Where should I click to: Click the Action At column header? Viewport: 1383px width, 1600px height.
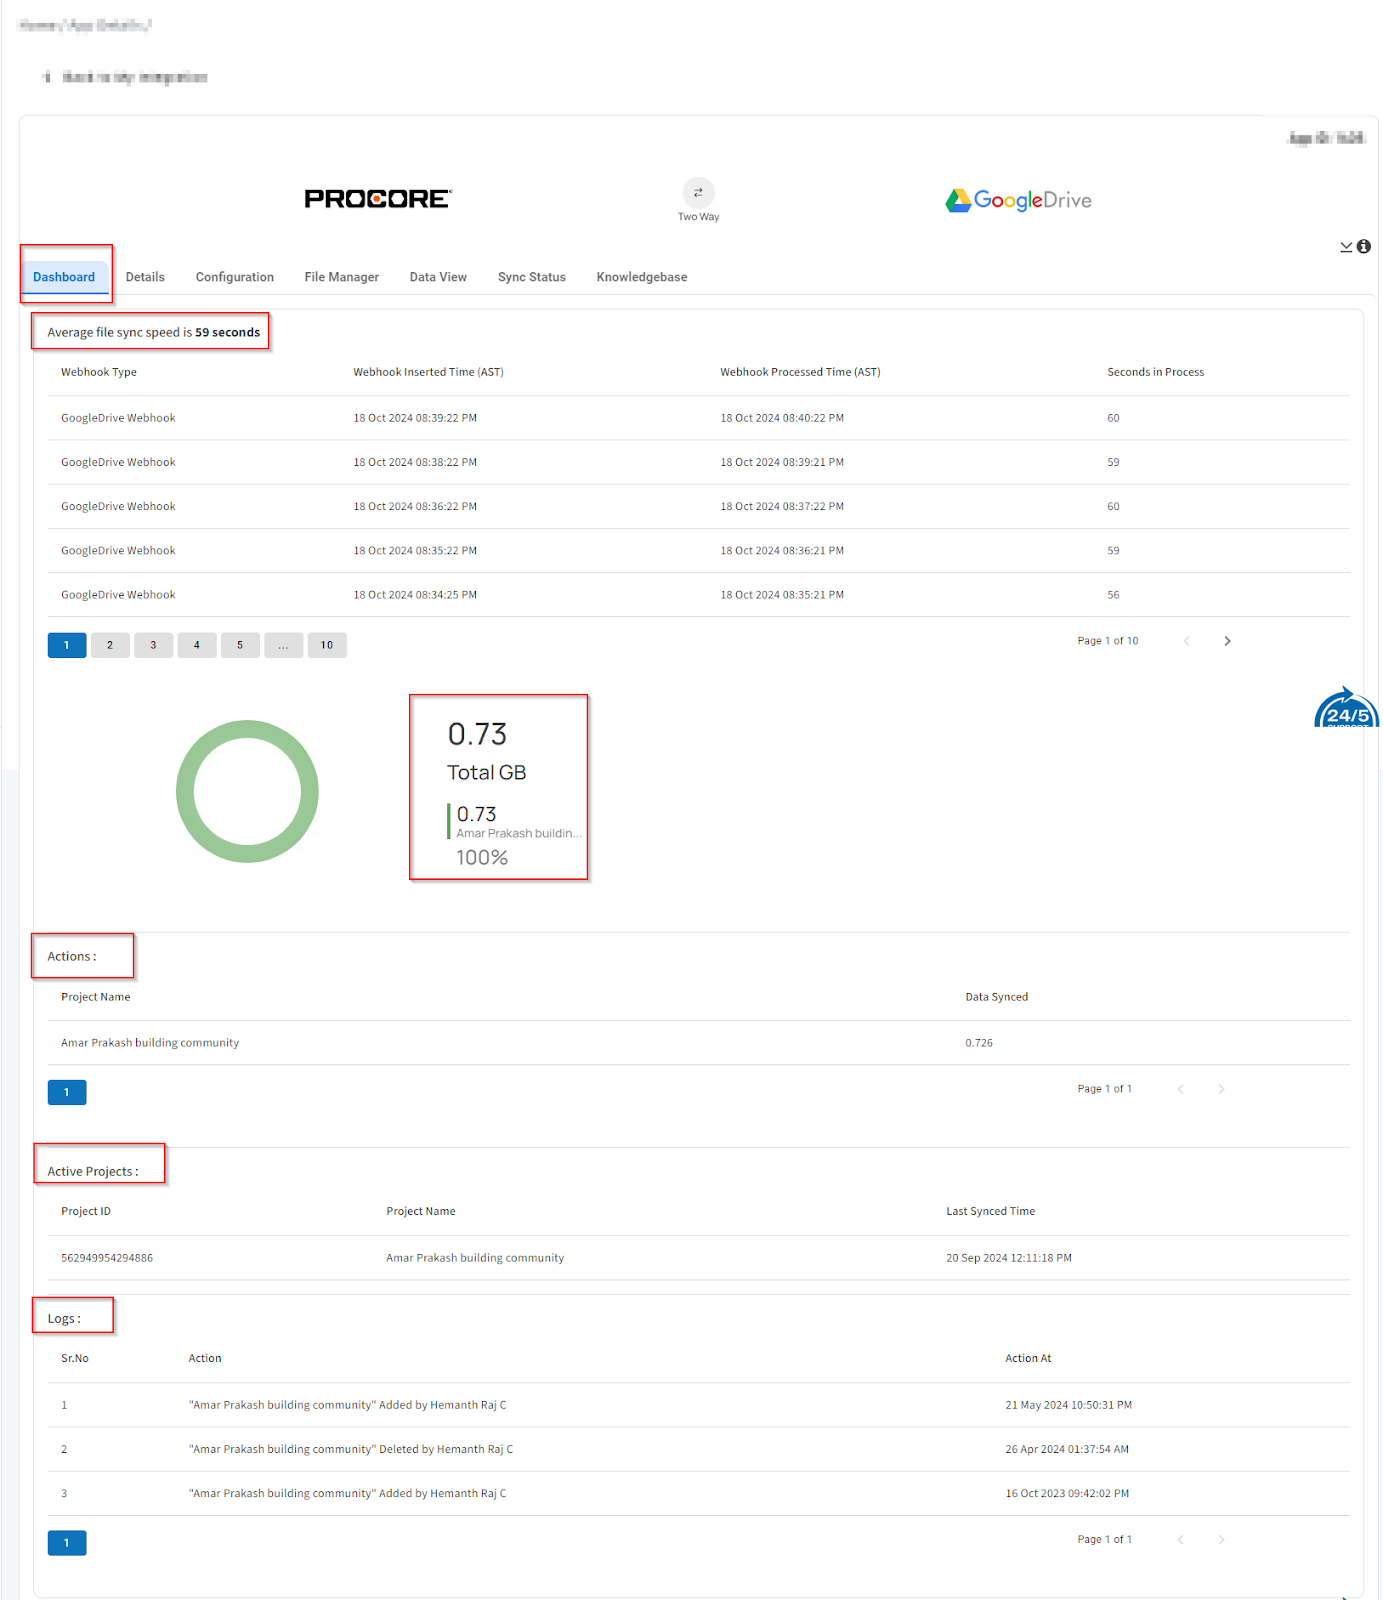[1028, 1358]
